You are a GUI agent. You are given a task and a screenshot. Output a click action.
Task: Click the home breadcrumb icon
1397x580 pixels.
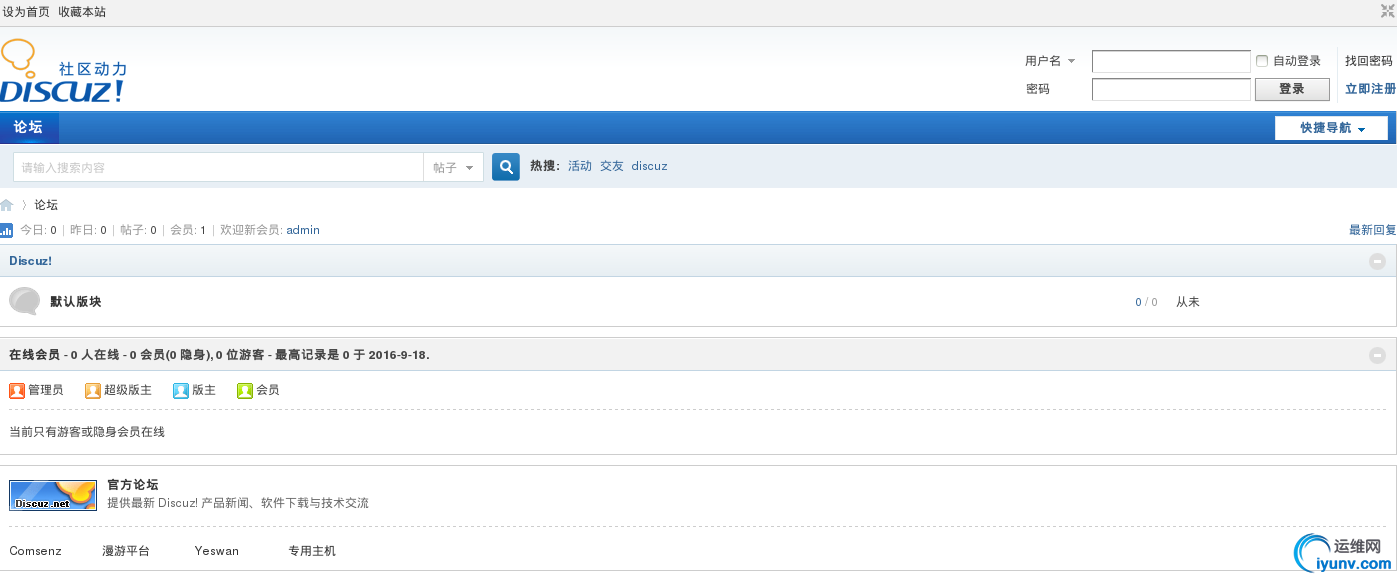7,205
